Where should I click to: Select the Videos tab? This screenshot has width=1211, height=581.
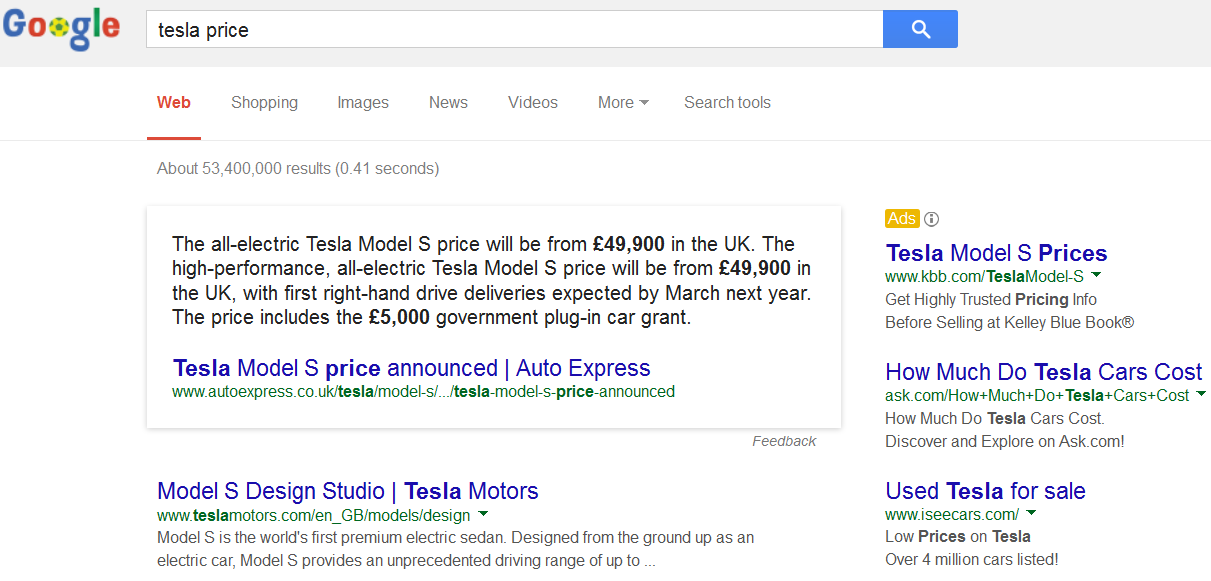tap(533, 102)
